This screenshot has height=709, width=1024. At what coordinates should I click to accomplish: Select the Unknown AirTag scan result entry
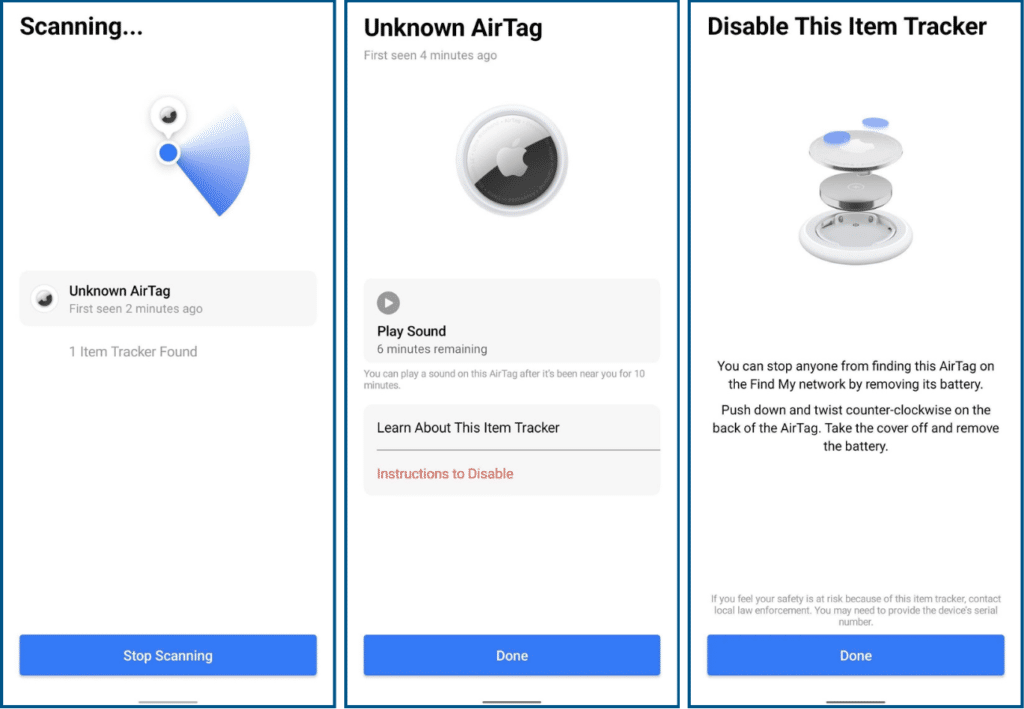tap(167, 298)
